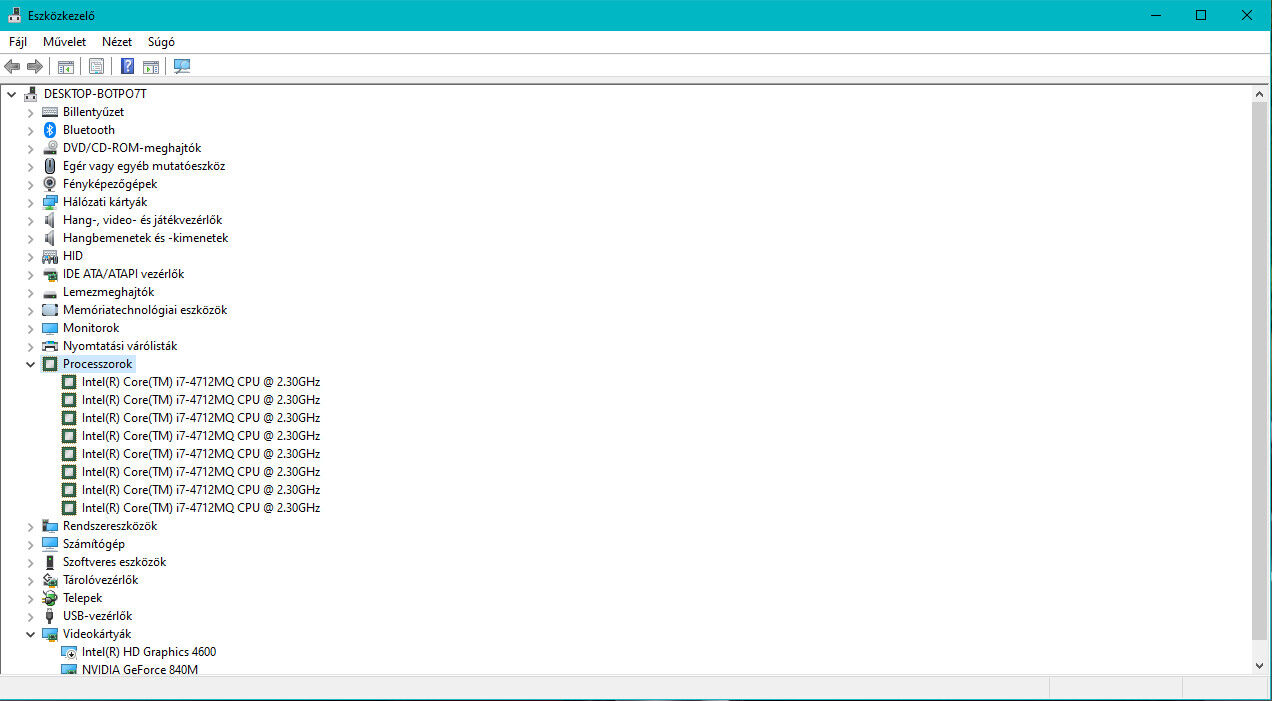The width and height of the screenshot is (1272, 701).
Task: Select the DVD/CD-ROM-meghajtók label
Action: point(132,148)
